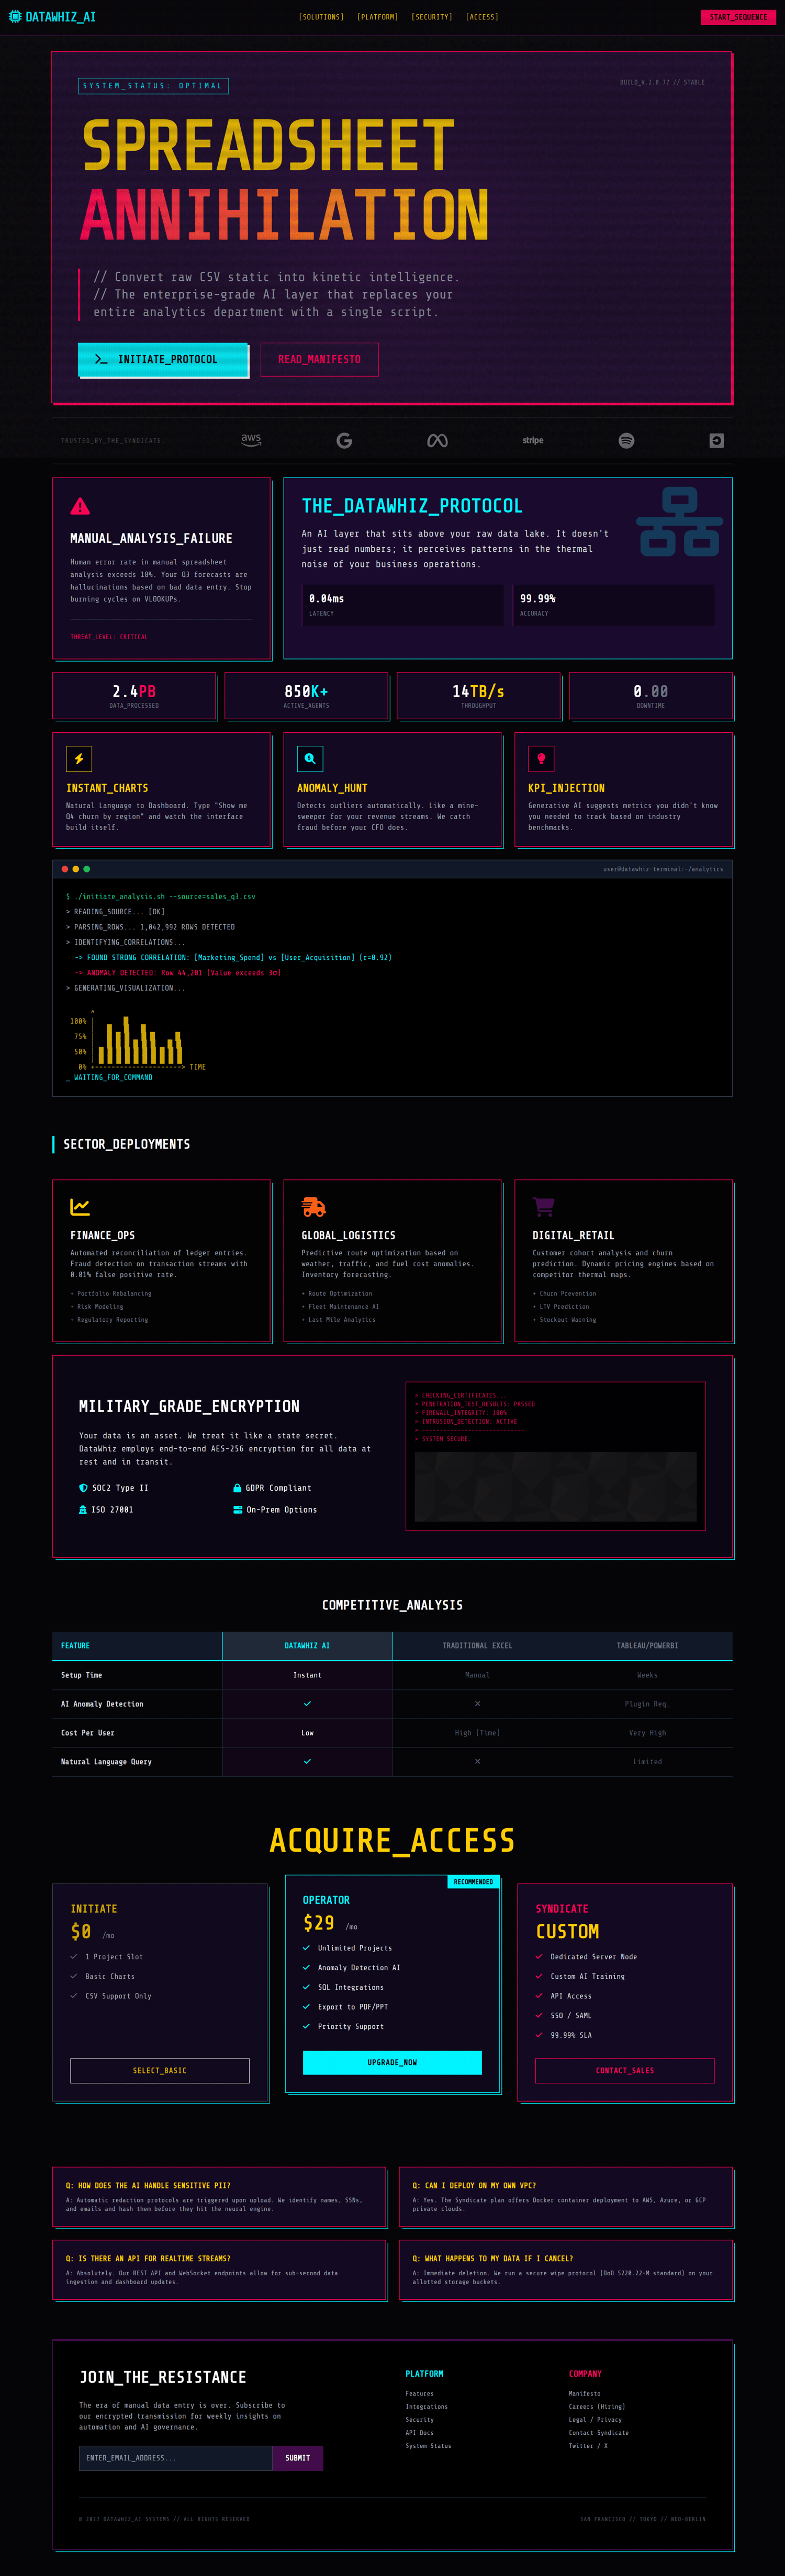785x2576 pixels.
Task: Click the AWS logo in trusted row
Action: click(x=251, y=440)
